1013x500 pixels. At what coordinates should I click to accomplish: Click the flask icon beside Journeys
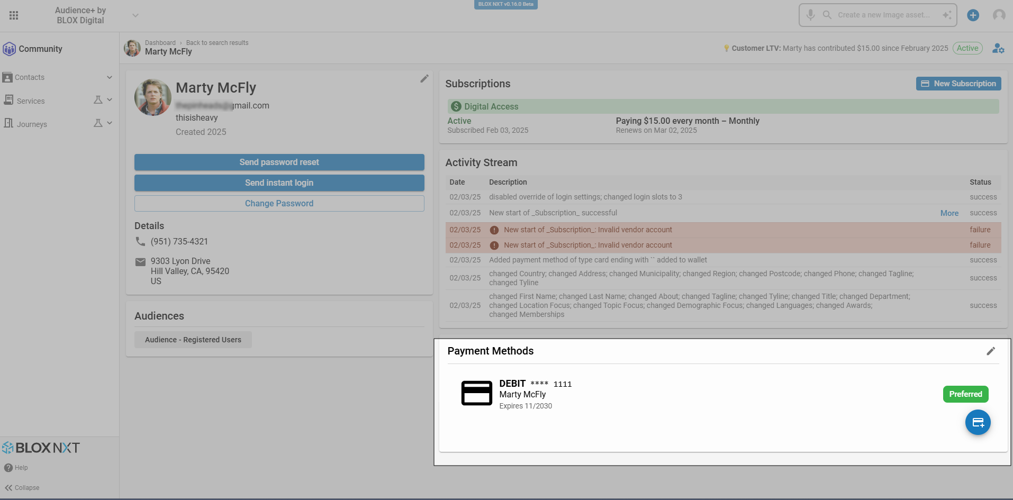pos(98,123)
